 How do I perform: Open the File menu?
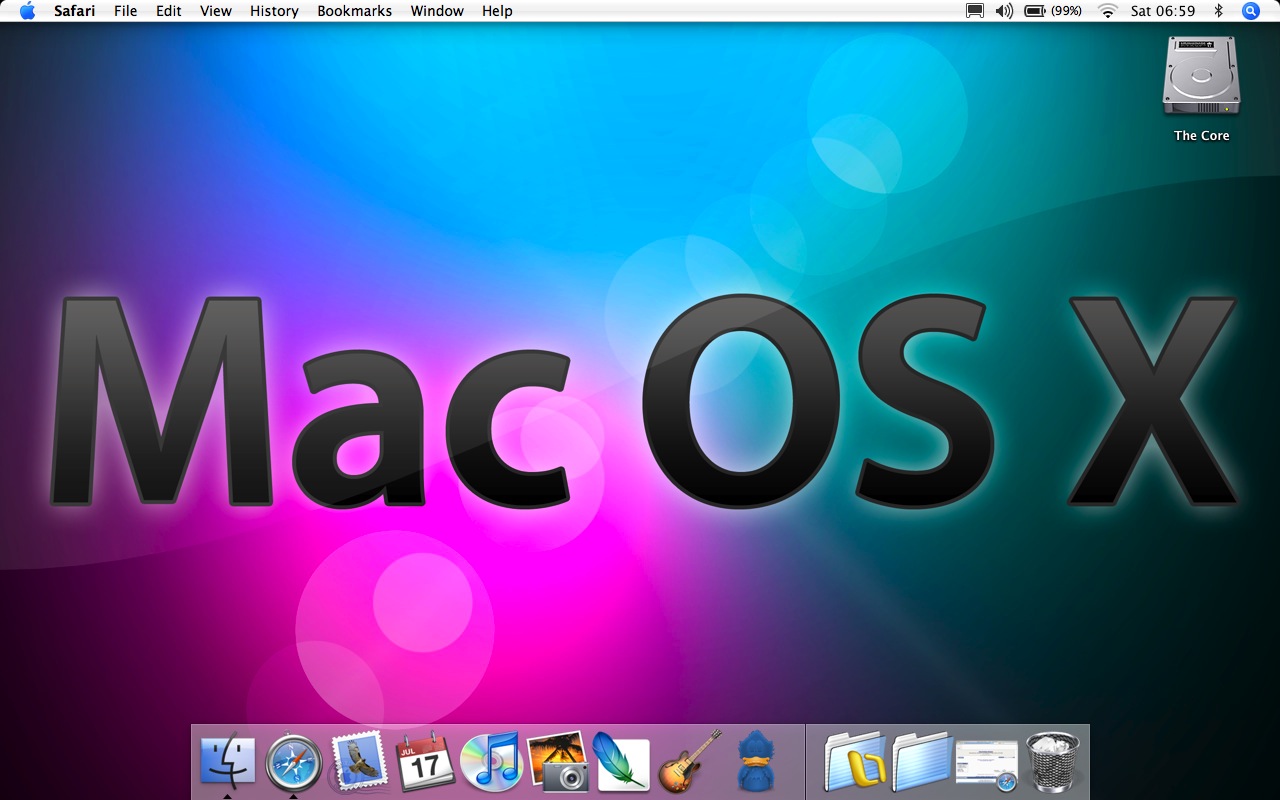point(126,11)
